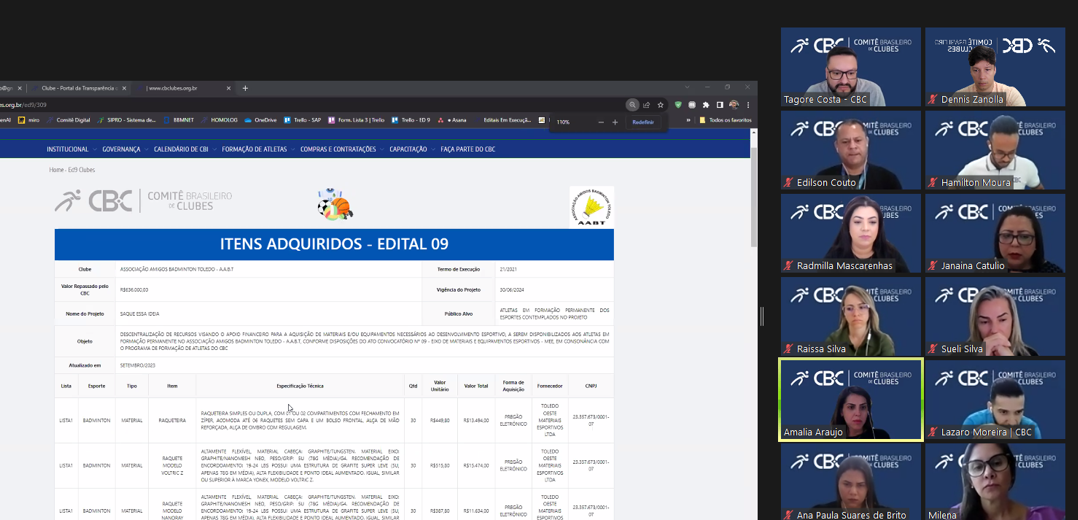Close the Clube - Portal da Transparência tab
This screenshot has width=1078, height=520.
pyautogui.click(x=124, y=88)
